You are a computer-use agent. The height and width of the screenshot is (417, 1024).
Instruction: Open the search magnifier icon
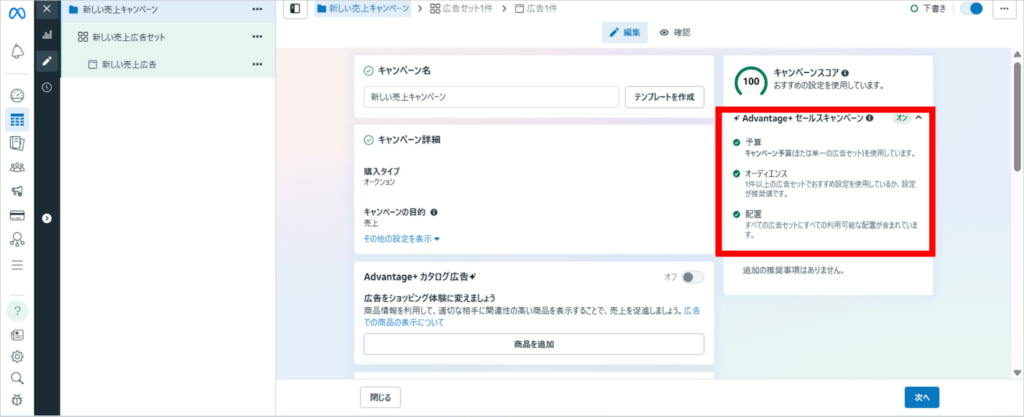pyautogui.click(x=18, y=378)
